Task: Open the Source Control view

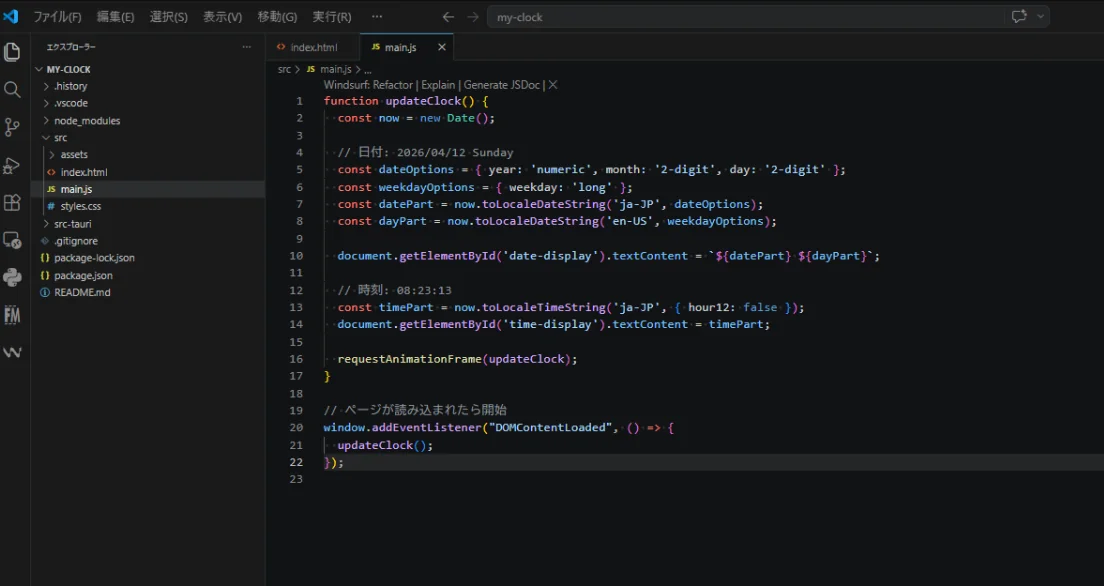Action: point(12,127)
